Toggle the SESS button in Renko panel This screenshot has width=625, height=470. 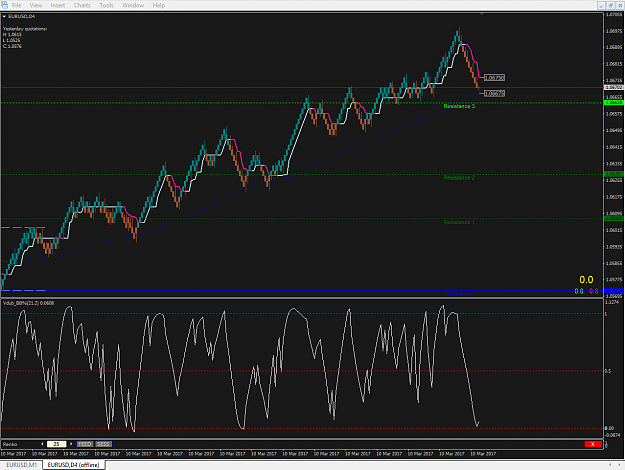[104, 444]
